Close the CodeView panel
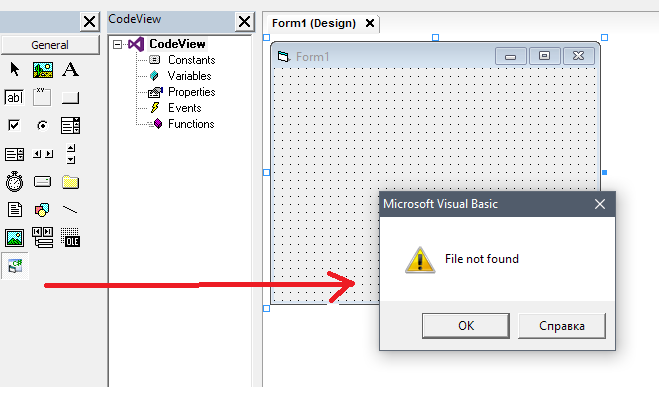Image resolution: width=659 pixels, height=412 pixels. coord(244,21)
